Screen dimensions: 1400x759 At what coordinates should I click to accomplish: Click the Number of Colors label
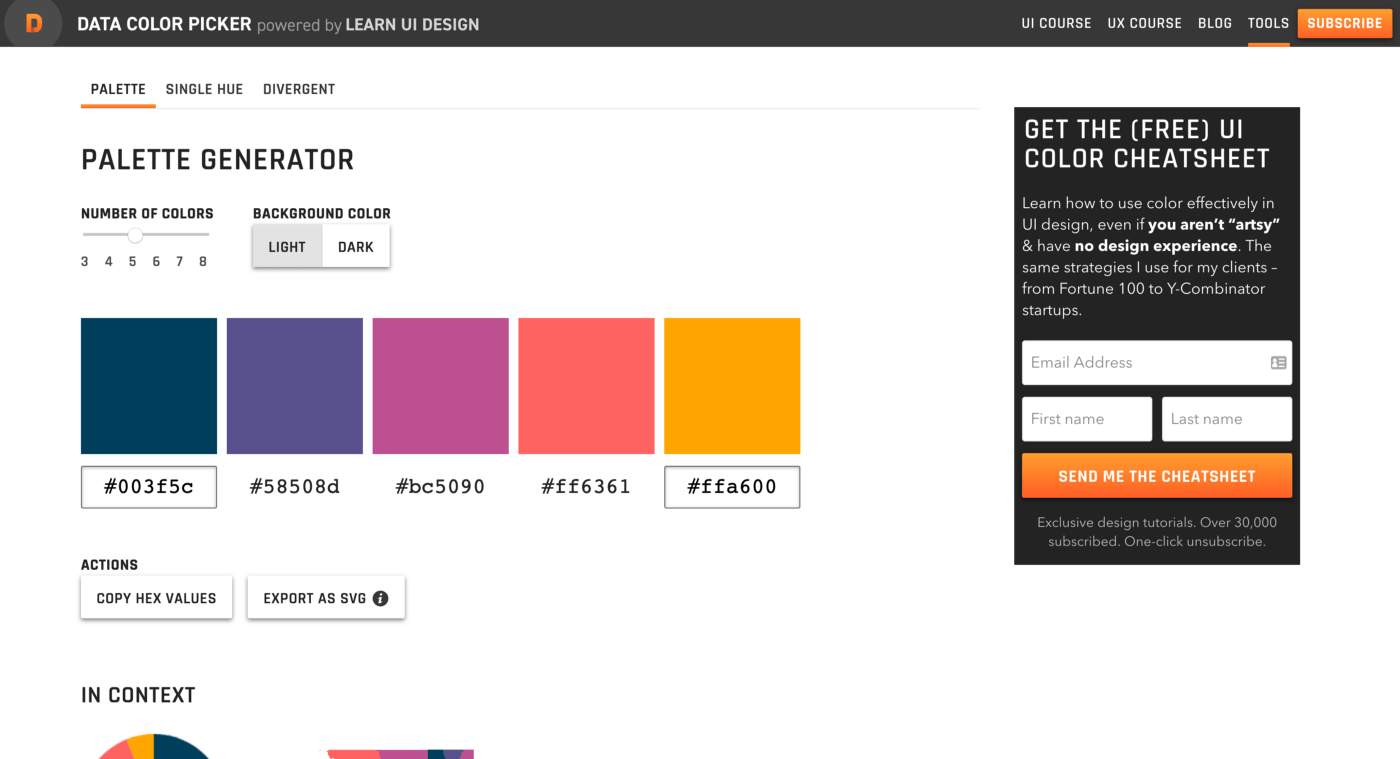click(147, 213)
